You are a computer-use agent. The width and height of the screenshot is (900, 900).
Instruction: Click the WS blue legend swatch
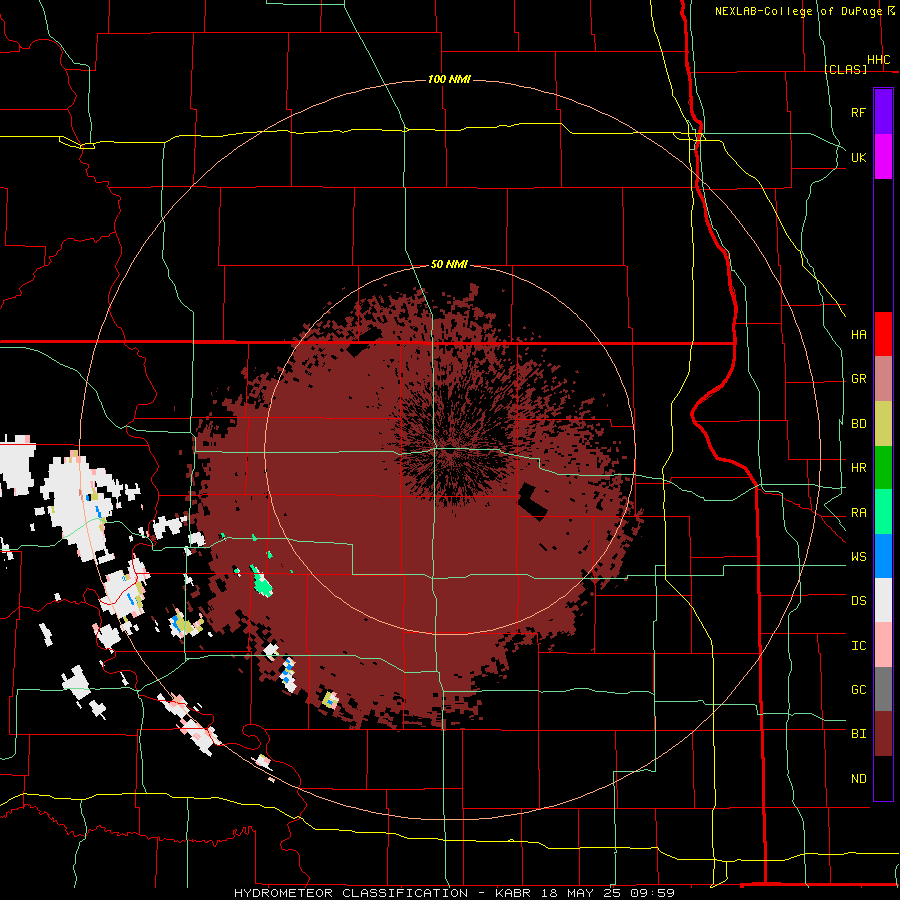tap(883, 556)
